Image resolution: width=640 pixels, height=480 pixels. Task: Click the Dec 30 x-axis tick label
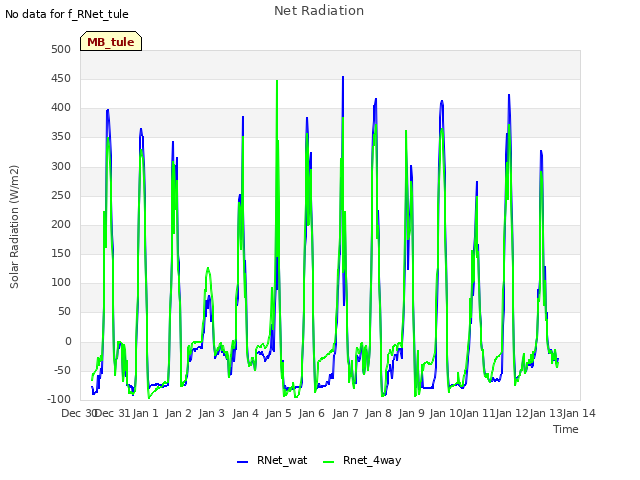click(79, 413)
